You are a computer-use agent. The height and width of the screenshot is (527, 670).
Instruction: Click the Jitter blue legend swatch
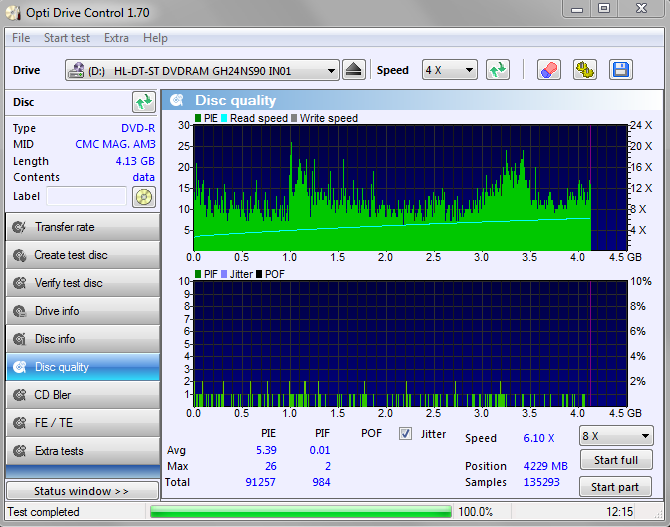pos(224,274)
